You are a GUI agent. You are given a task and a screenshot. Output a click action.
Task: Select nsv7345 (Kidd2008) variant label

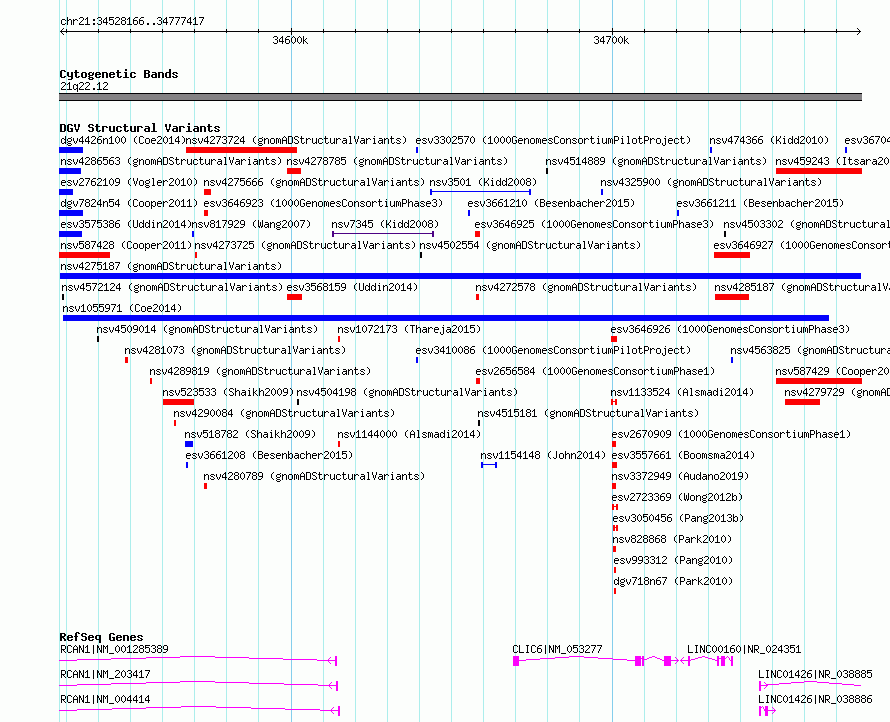click(385, 224)
